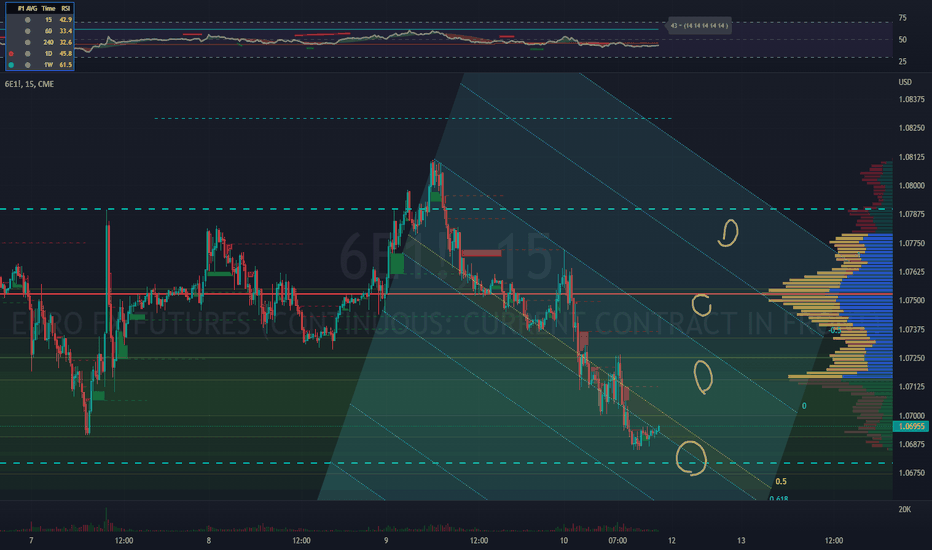Image resolution: width=932 pixels, height=550 pixels.
Task: Click the gray AVG dot in the 1W row
Action: (27, 65)
